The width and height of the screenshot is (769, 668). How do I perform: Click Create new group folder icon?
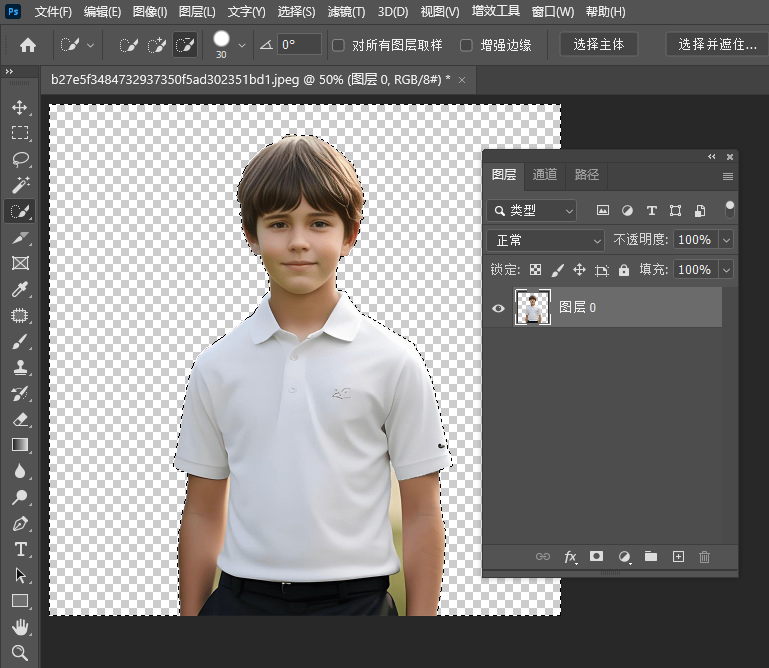click(651, 556)
